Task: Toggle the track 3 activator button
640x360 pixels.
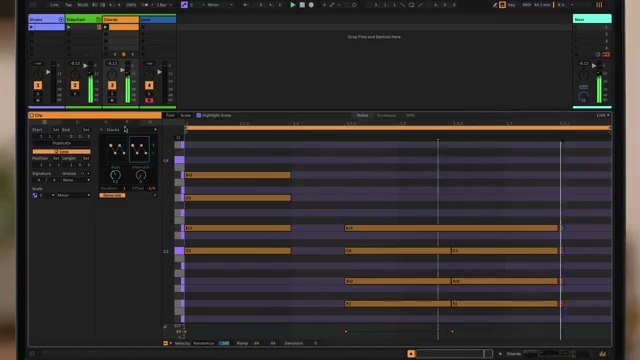Action: tap(112, 85)
